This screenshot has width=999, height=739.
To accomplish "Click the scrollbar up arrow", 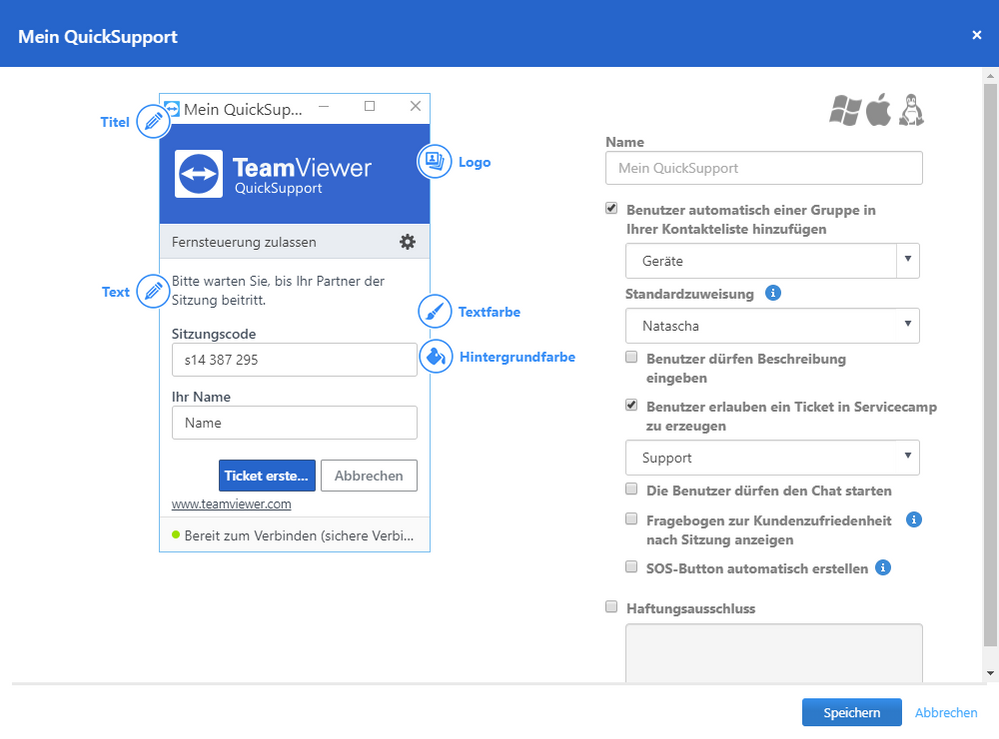I will pos(990,76).
